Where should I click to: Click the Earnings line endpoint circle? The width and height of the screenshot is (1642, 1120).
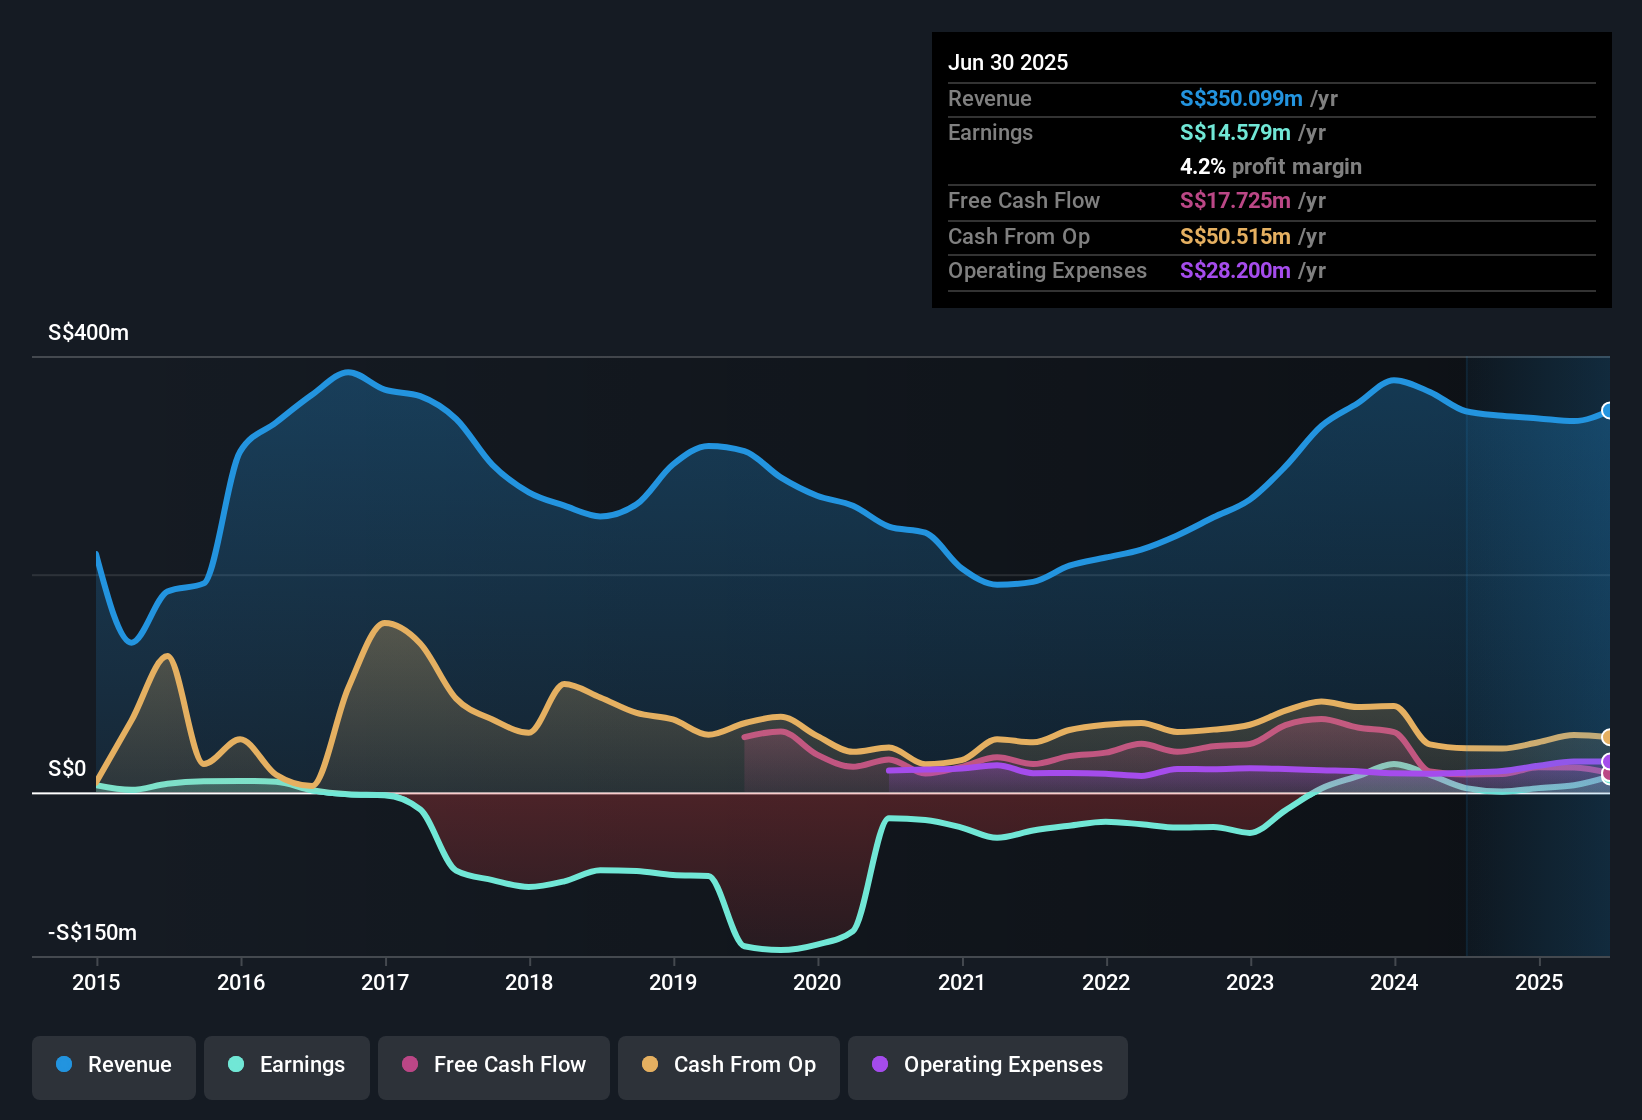tap(1608, 782)
